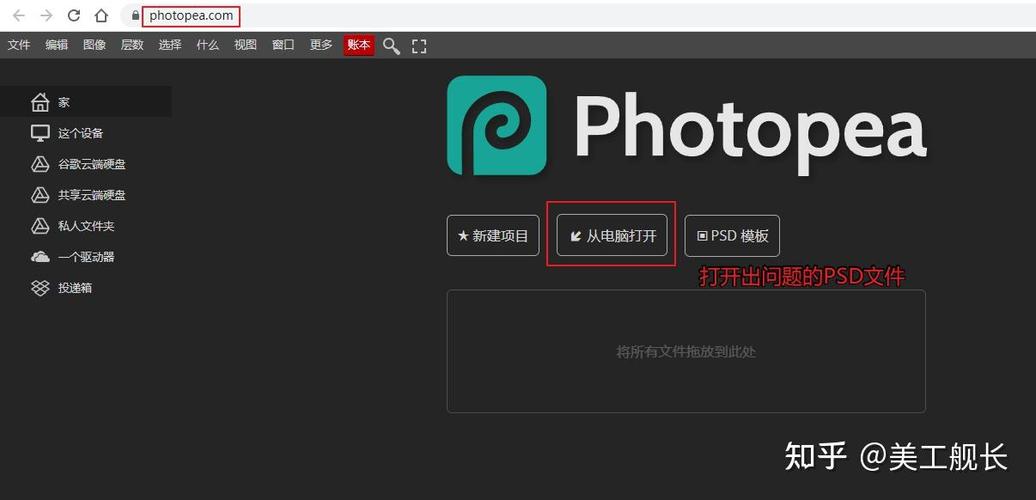
Task: Click the magnifier search icon
Action: 392,46
